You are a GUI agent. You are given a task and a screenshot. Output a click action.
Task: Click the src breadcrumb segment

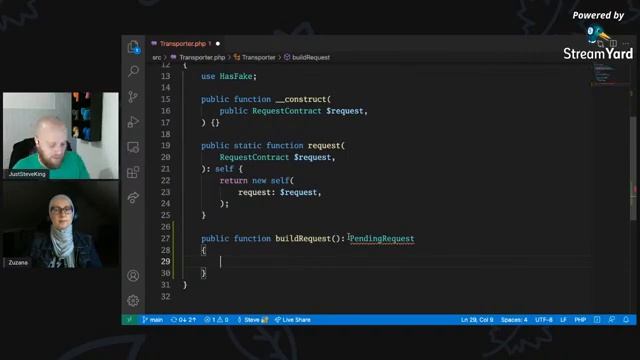point(157,58)
